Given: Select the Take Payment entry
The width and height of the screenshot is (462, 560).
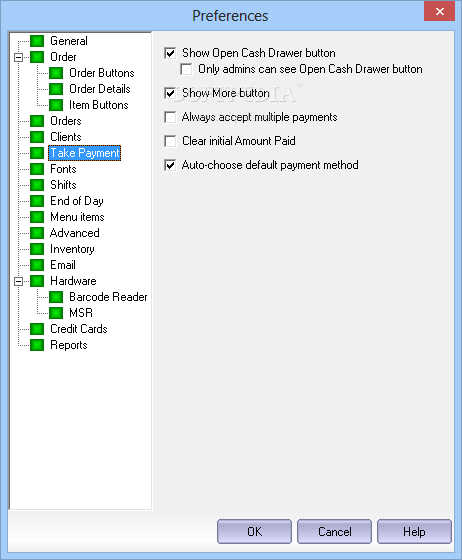Looking at the screenshot, I should click(x=85, y=153).
